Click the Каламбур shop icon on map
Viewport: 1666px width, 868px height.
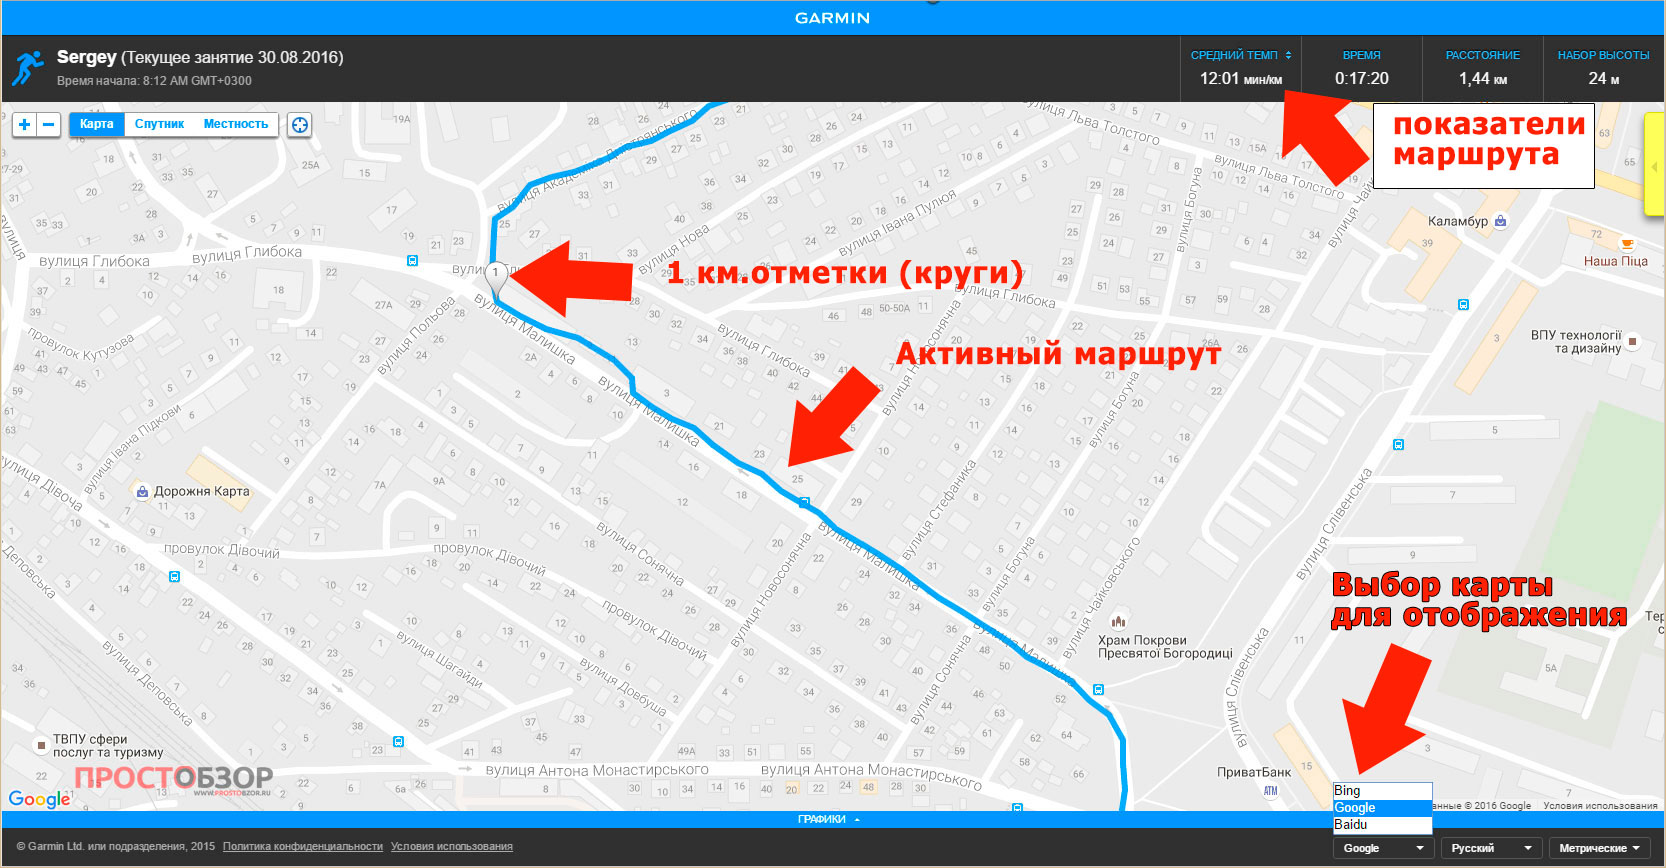point(1500,221)
